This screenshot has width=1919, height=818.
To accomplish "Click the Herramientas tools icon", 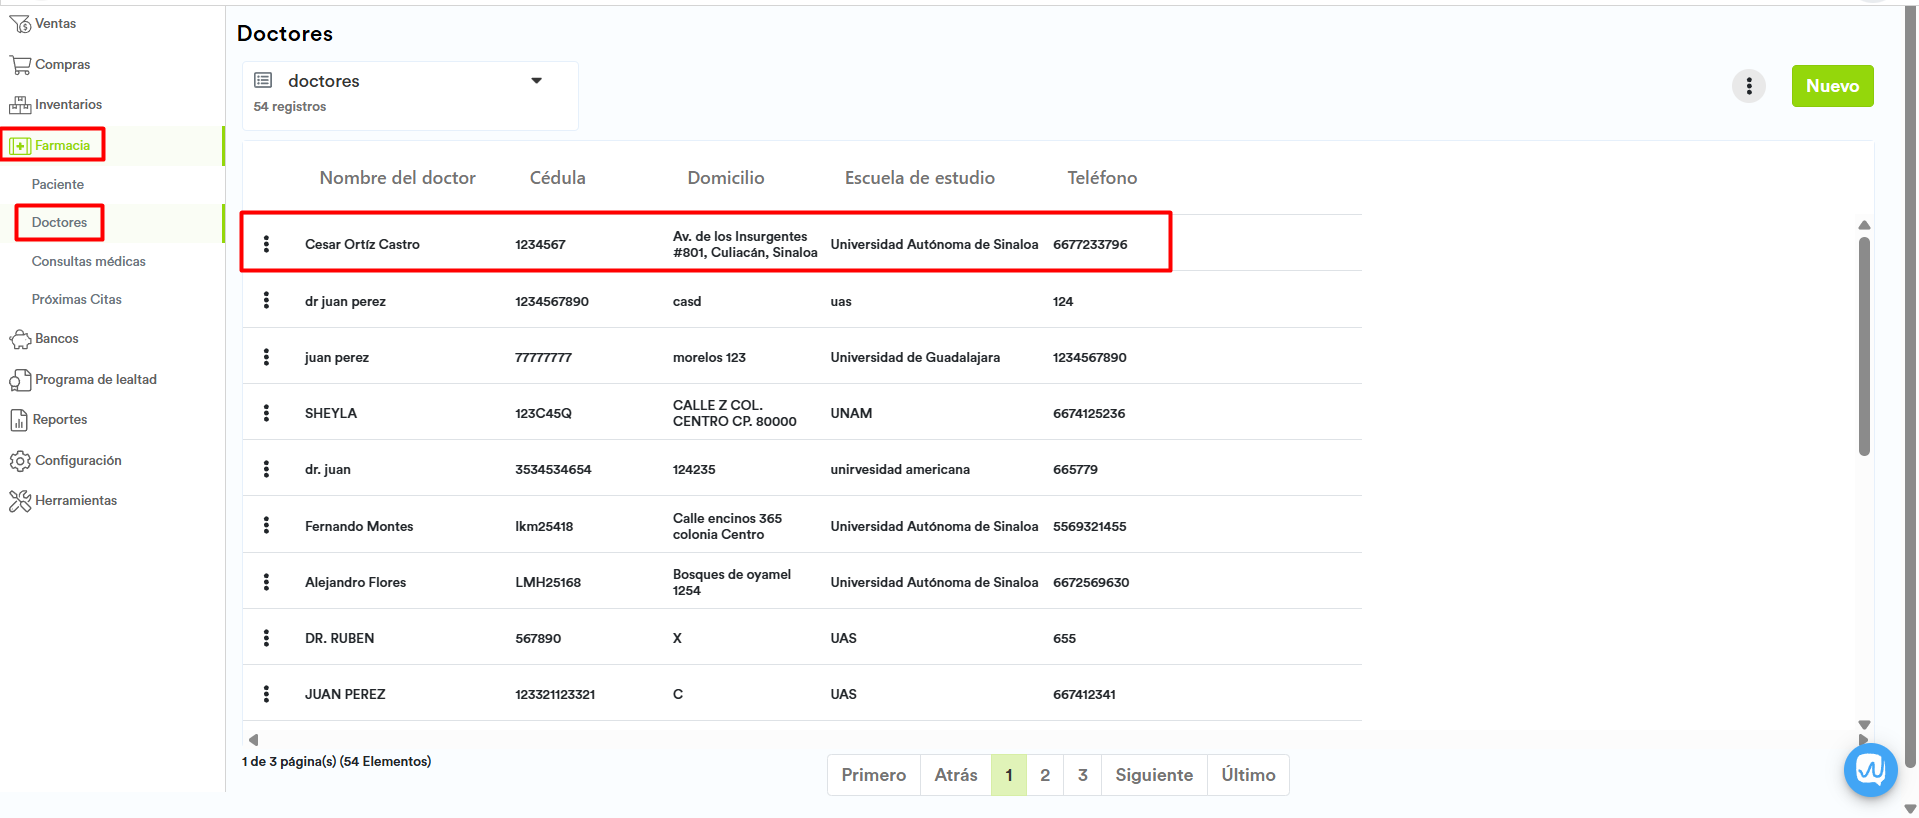I will pos(20,501).
